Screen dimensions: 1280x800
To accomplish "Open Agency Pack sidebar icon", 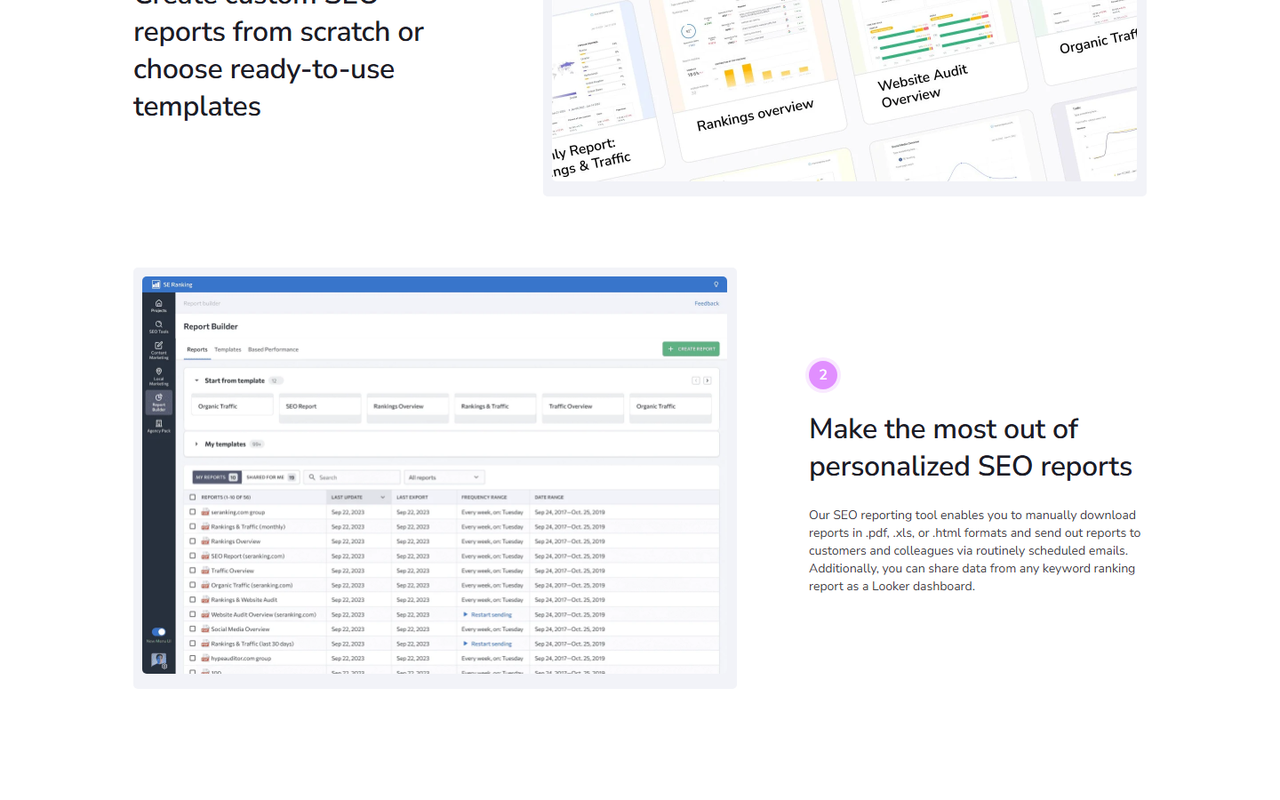I will pos(158,426).
